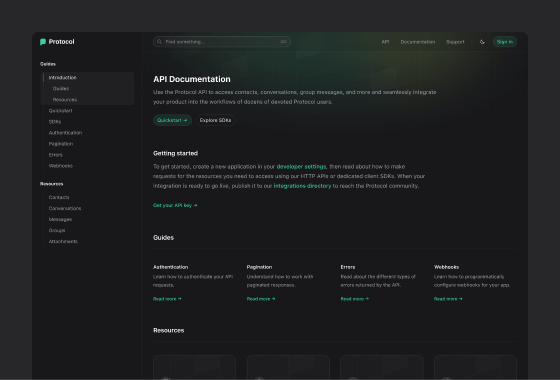The height and width of the screenshot is (380, 560).
Task: Follow the integrations directory link
Action: click(302, 186)
